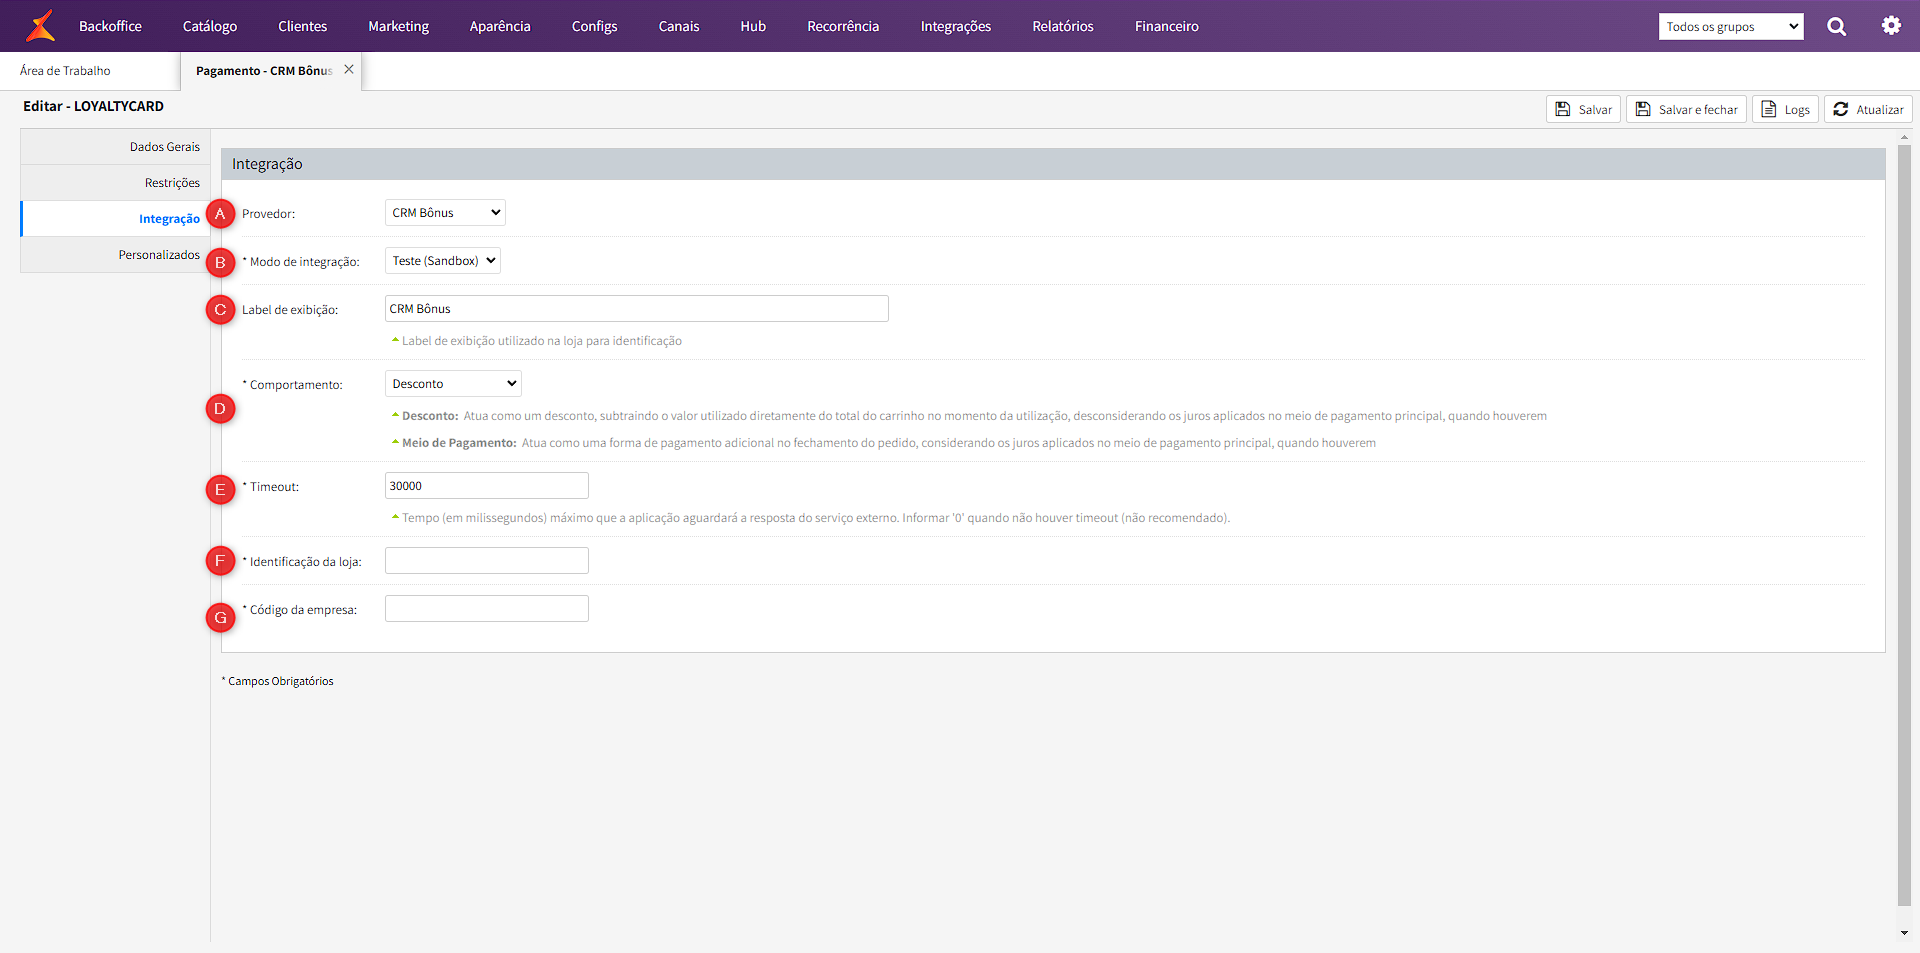
Task: Click the scrollbar up arrow
Action: (x=1904, y=136)
